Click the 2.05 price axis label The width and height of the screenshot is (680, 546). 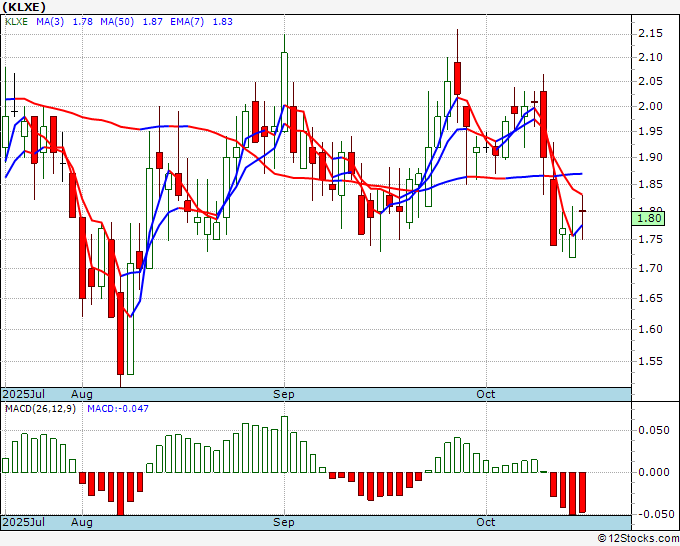click(x=651, y=82)
